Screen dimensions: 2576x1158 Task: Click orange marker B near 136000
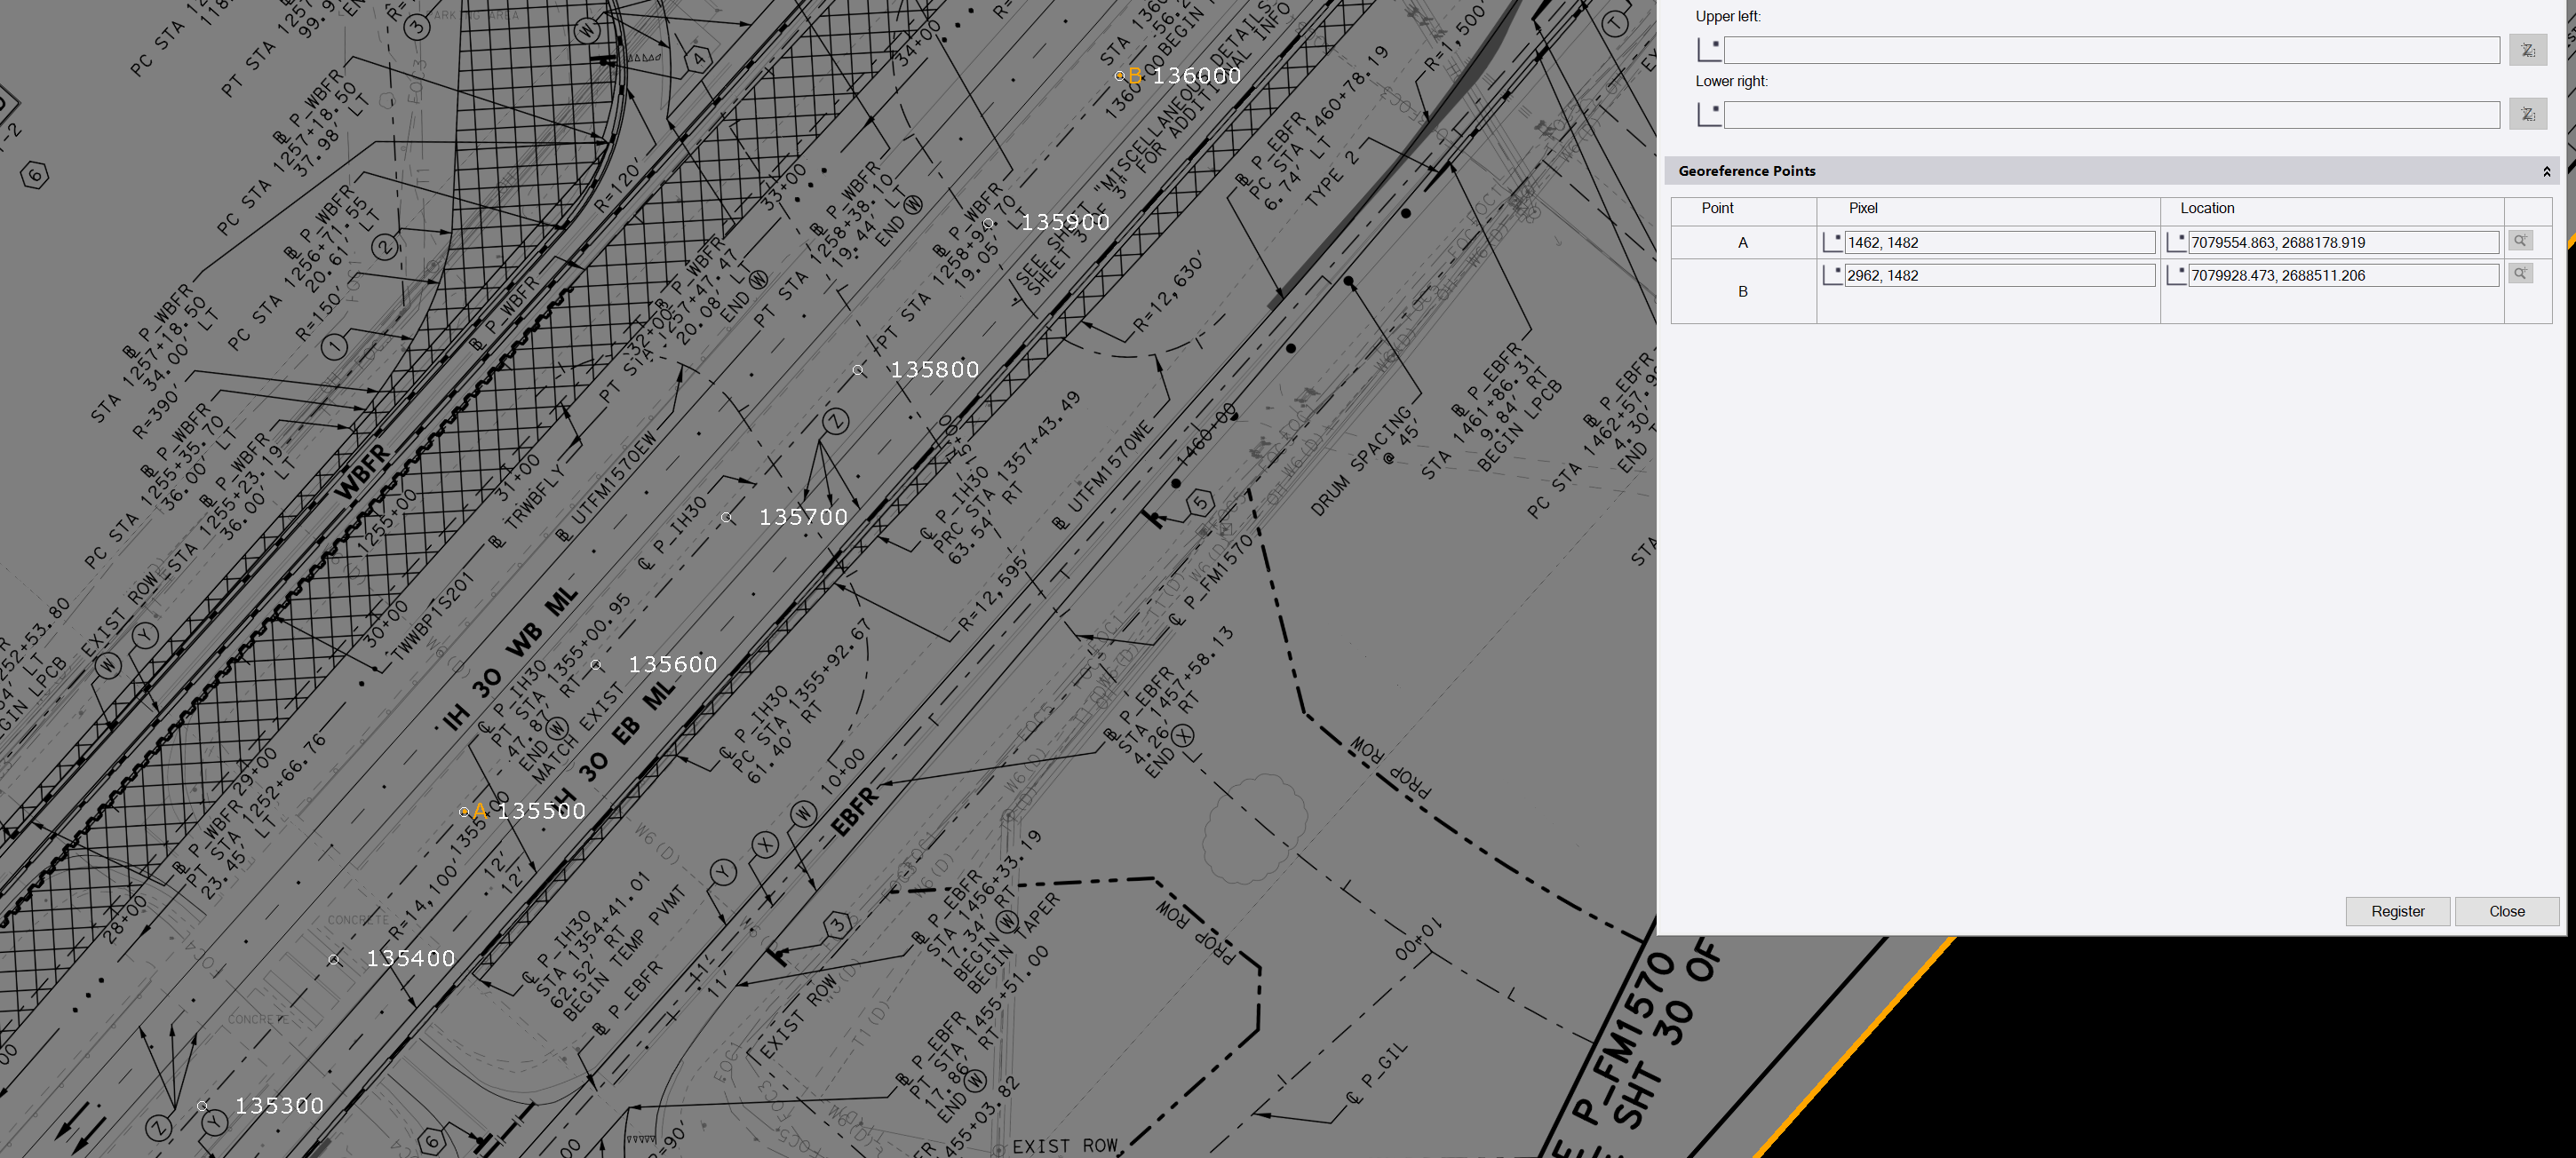tap(1120, 75)
